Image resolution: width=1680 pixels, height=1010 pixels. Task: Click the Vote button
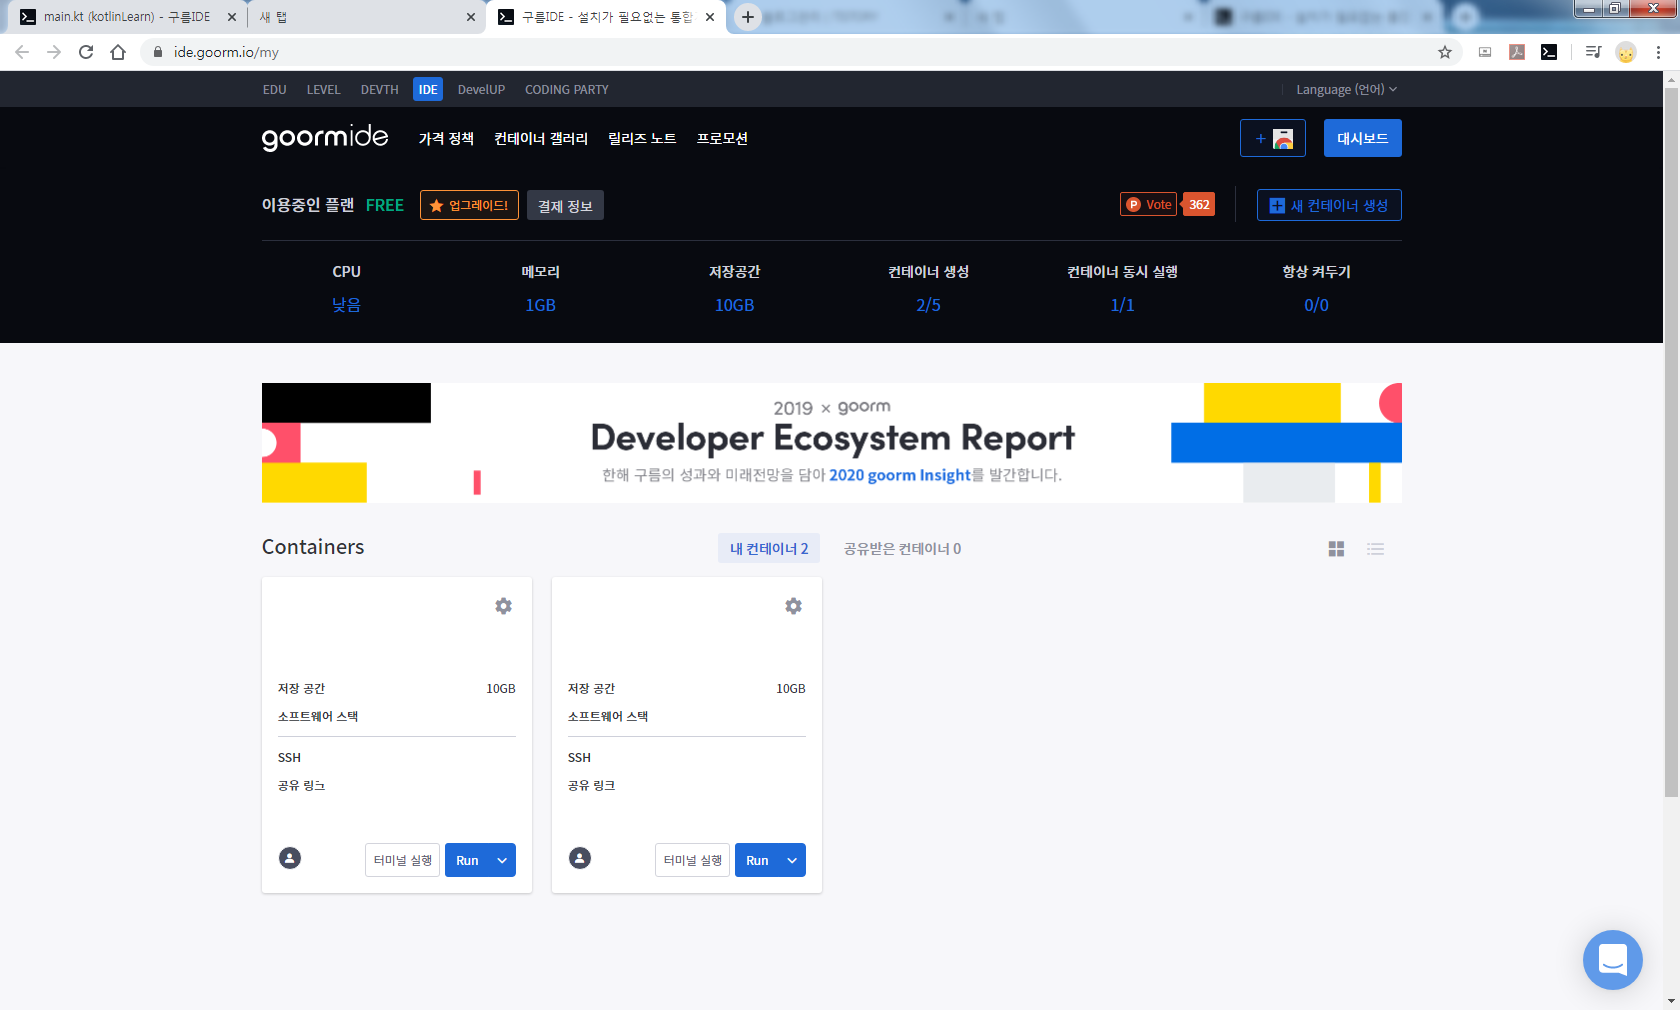(x=1149, y=204)
